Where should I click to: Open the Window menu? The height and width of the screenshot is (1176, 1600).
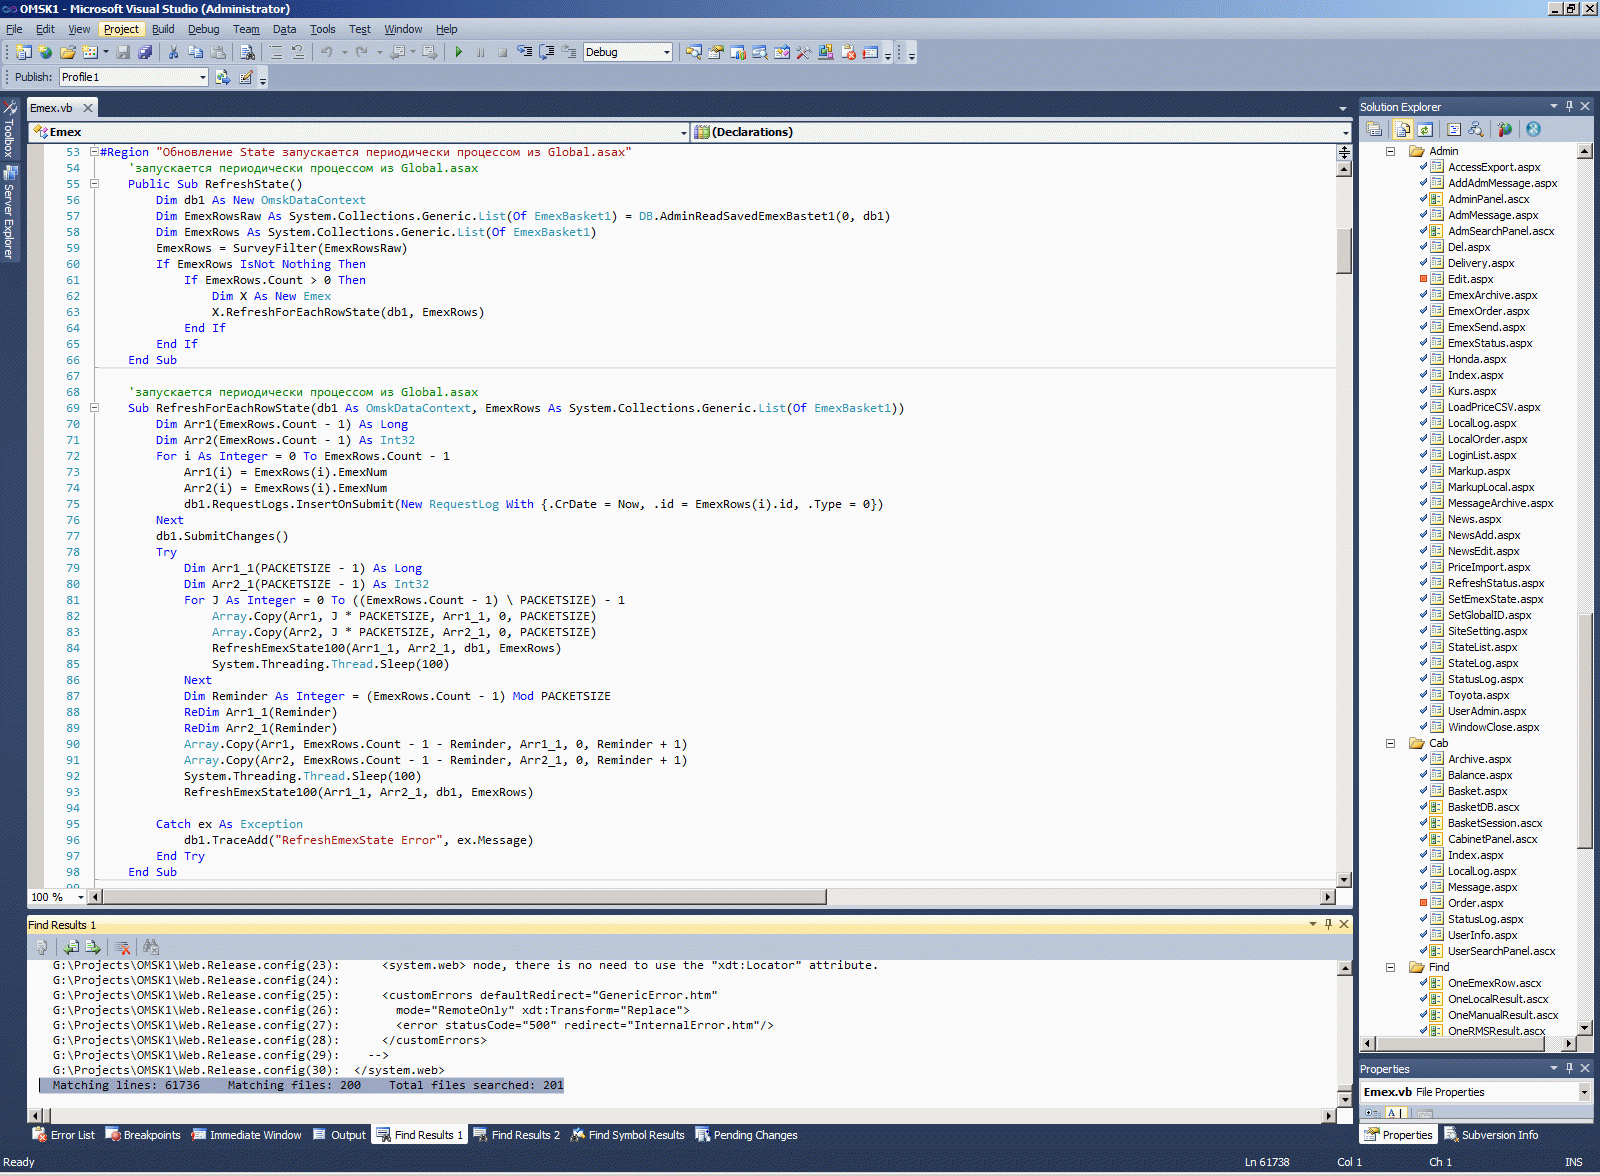click(x=403, y=29)
